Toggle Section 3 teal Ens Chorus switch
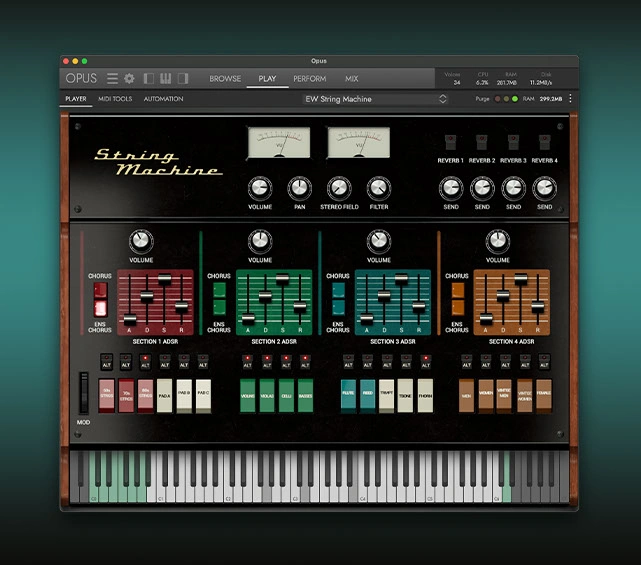Image resolution: width=641 pixels, height=565 pixels. [x=338, y=307]
